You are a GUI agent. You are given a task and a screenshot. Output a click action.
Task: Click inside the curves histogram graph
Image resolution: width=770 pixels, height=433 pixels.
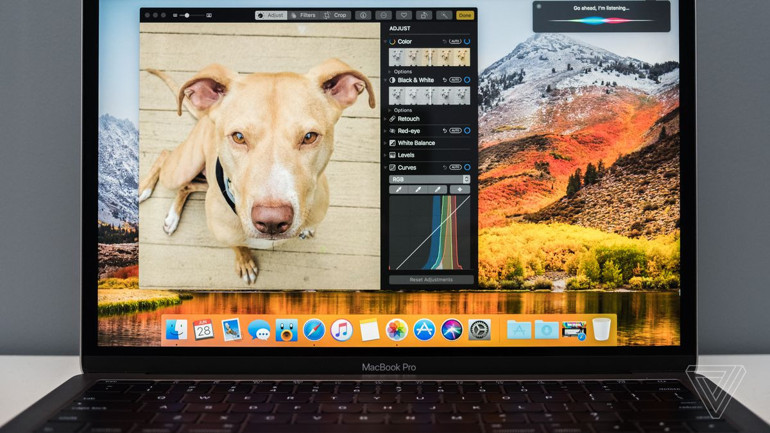[429, 232]
